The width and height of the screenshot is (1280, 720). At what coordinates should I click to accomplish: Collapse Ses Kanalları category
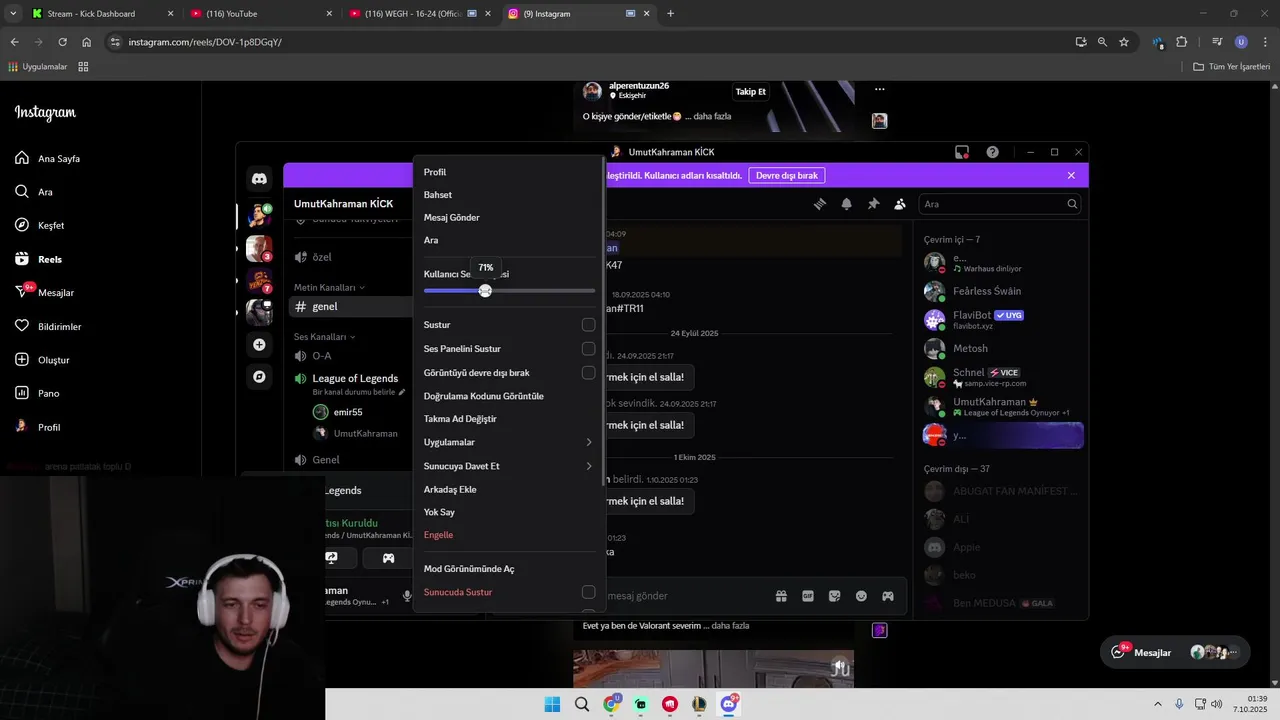pyautogui.click(x=325, y=337)
